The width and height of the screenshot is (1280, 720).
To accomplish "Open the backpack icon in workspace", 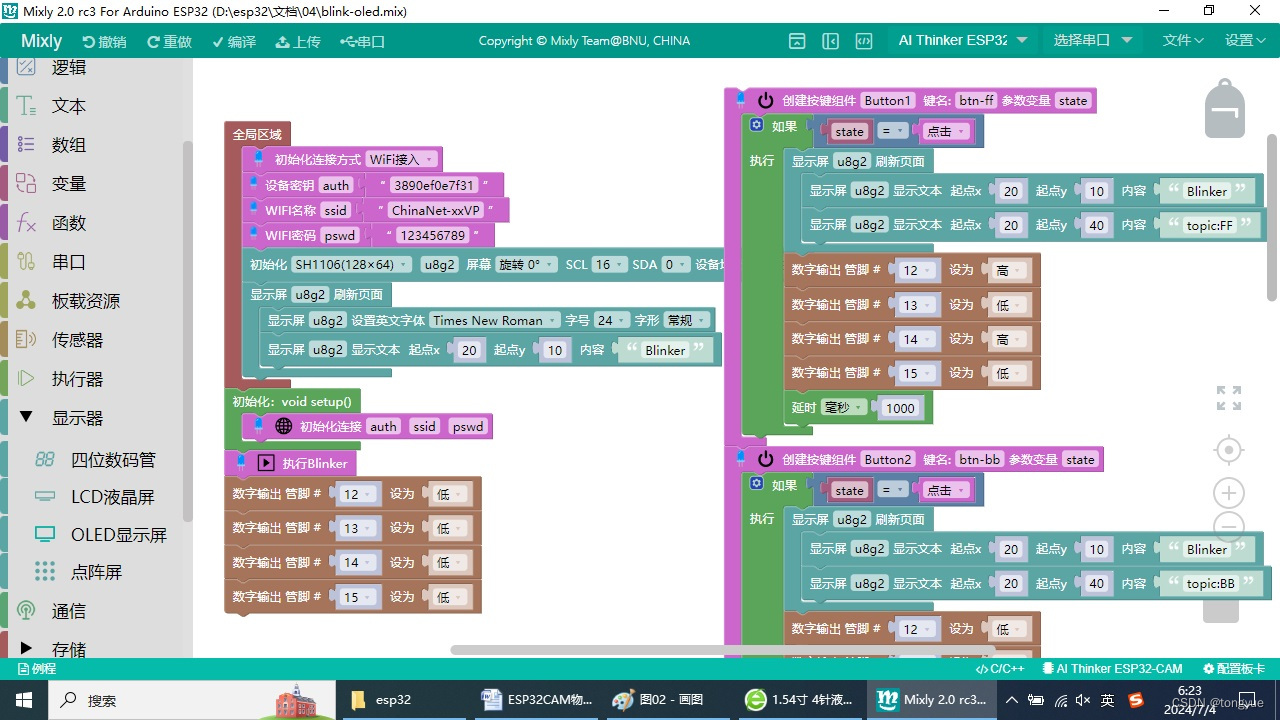I will pos(1224,108).
